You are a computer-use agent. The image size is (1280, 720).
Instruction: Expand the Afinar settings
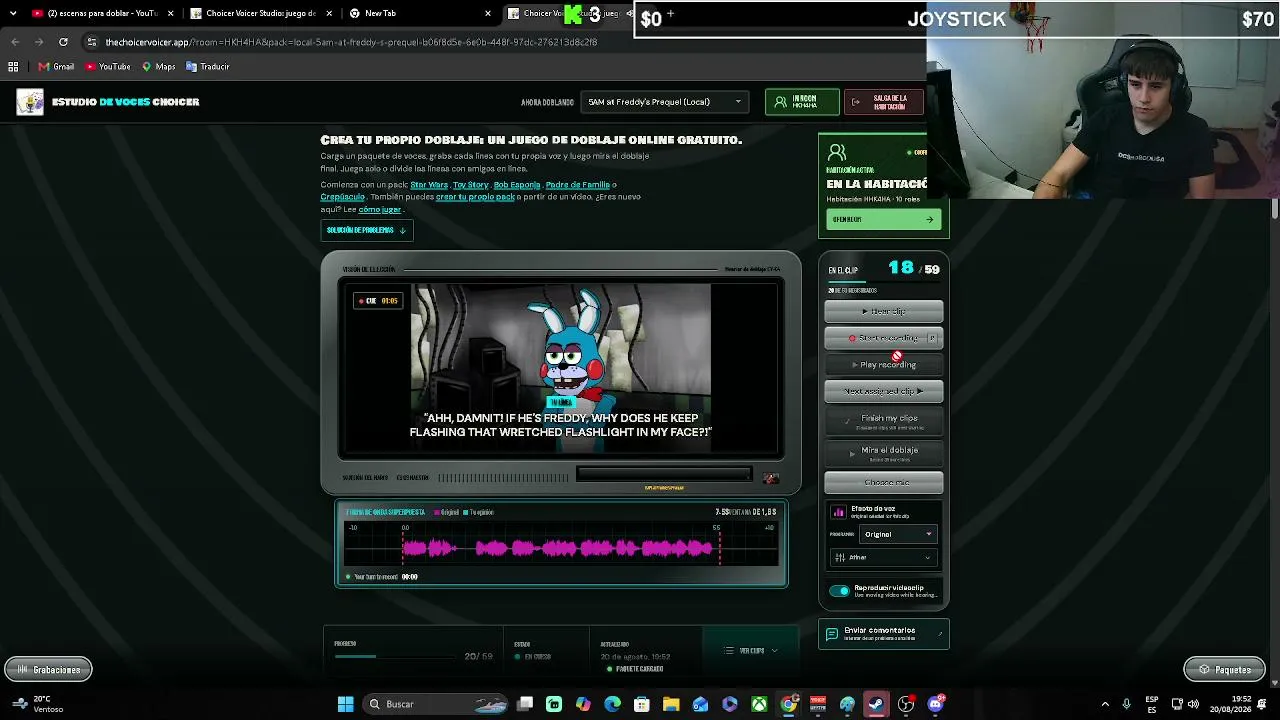tap(883, 557)
